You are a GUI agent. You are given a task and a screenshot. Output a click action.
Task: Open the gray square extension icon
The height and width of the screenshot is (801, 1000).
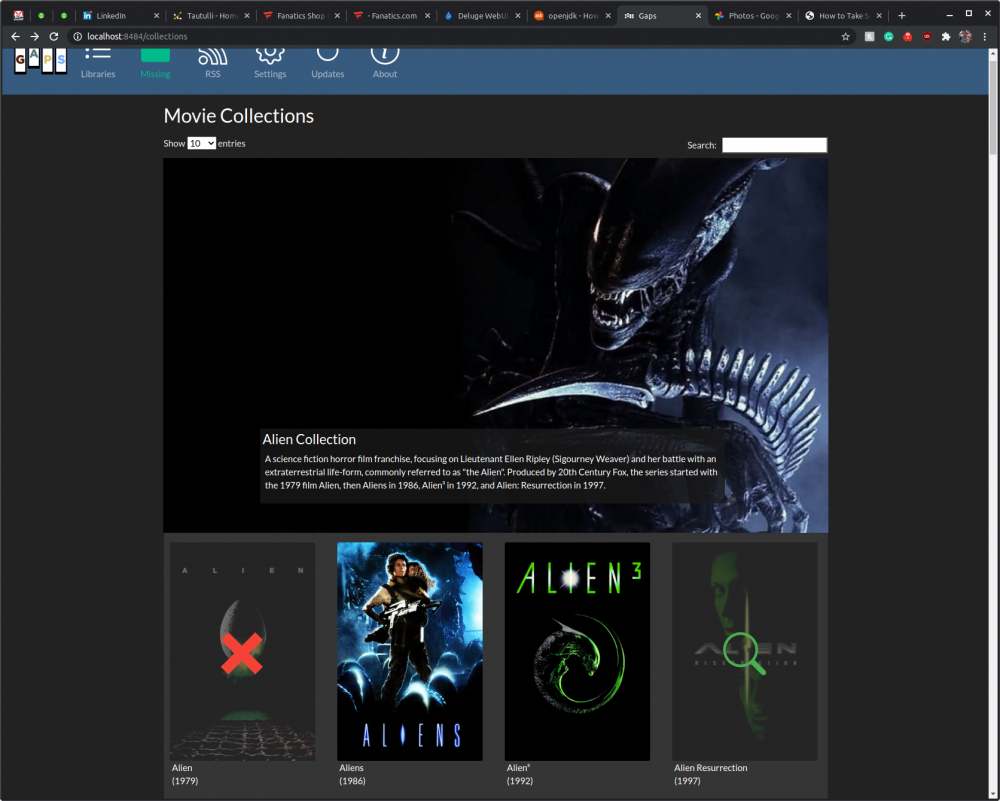point(869,36)
